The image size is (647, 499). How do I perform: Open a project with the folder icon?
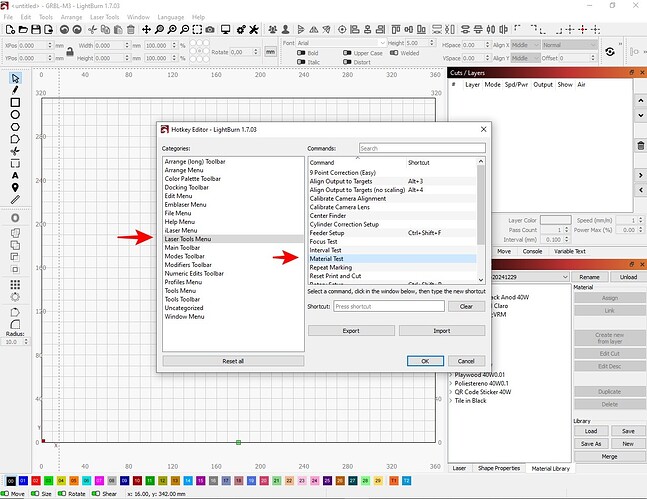[x=24, y=29]
